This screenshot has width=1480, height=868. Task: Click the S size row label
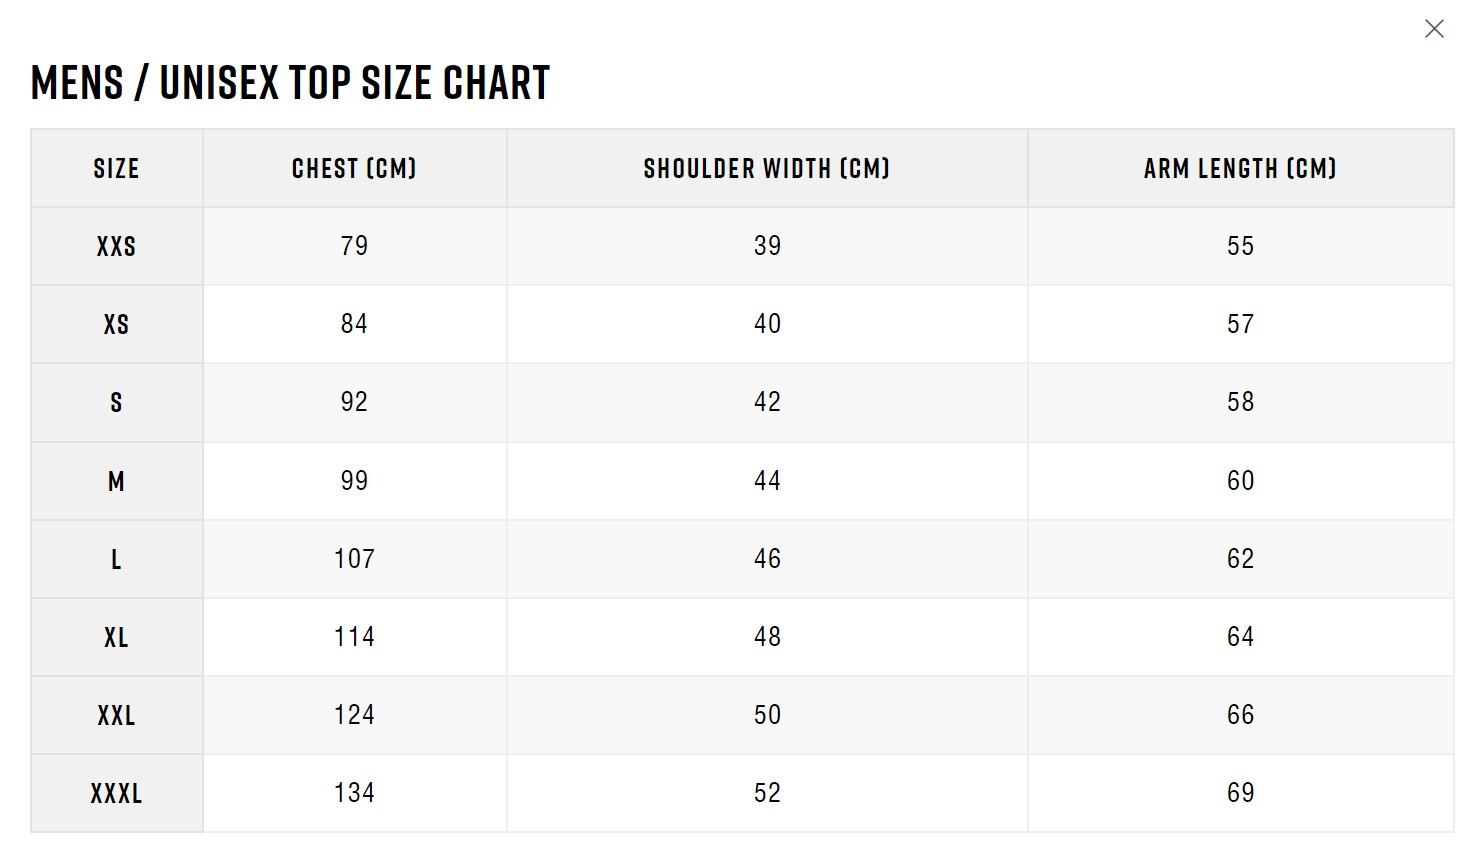pos(116,403)
